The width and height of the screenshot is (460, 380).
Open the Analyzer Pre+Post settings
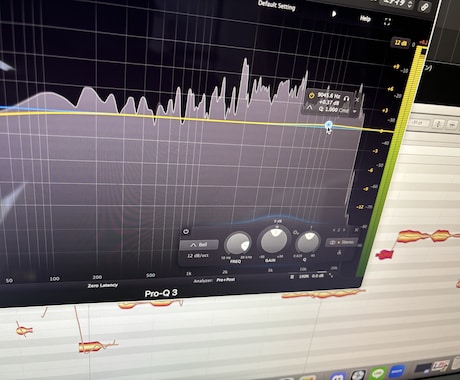(225, 280)
